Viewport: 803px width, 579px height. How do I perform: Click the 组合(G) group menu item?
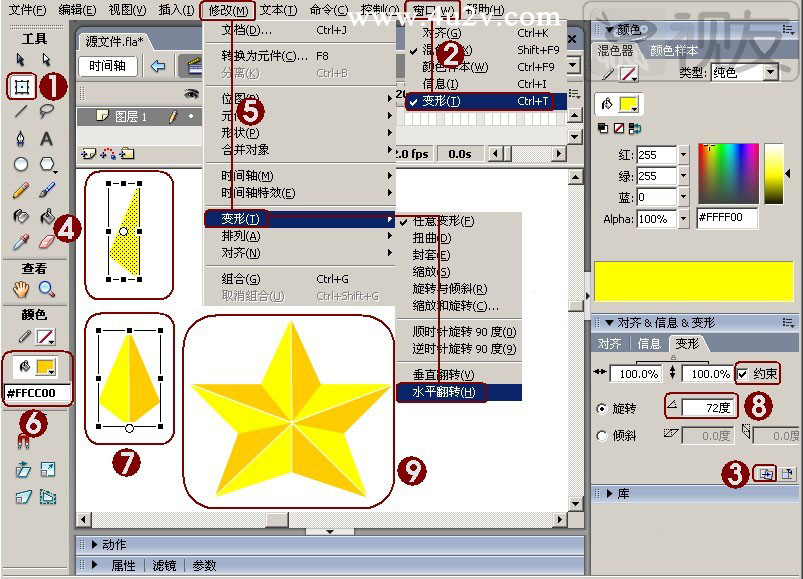click(x=300, y=279)
